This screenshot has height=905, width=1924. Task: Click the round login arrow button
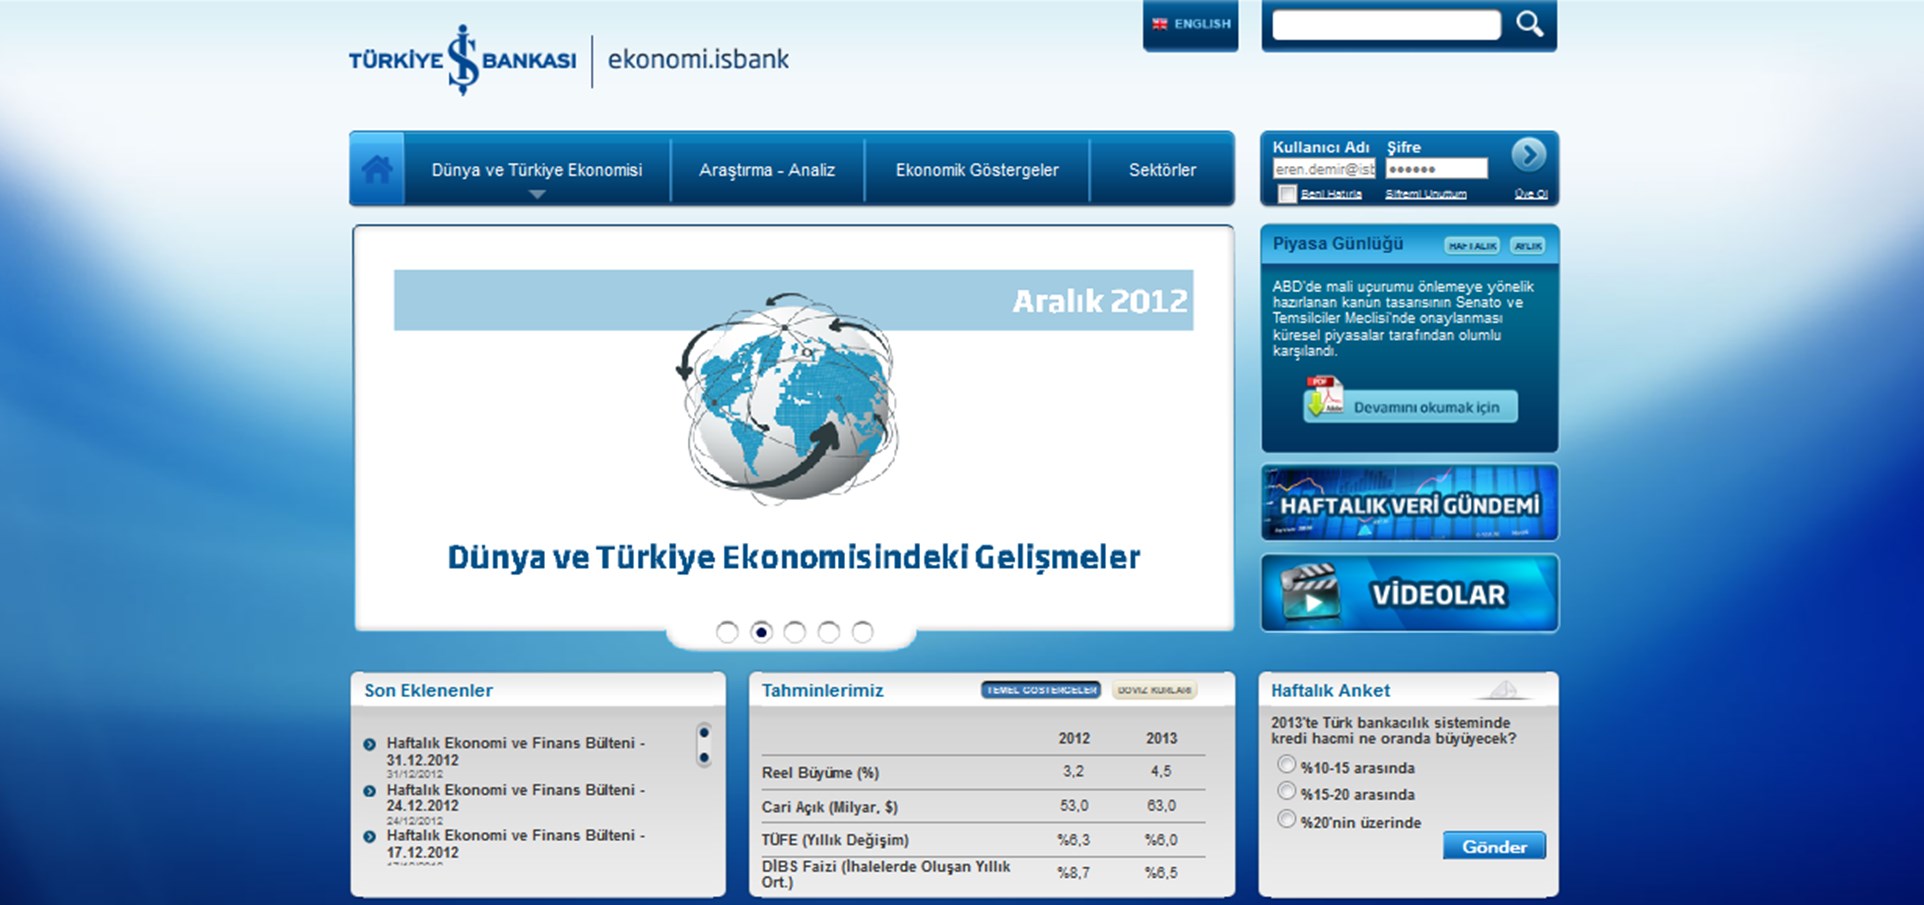pyautogui.click(x=1528, y=154)
